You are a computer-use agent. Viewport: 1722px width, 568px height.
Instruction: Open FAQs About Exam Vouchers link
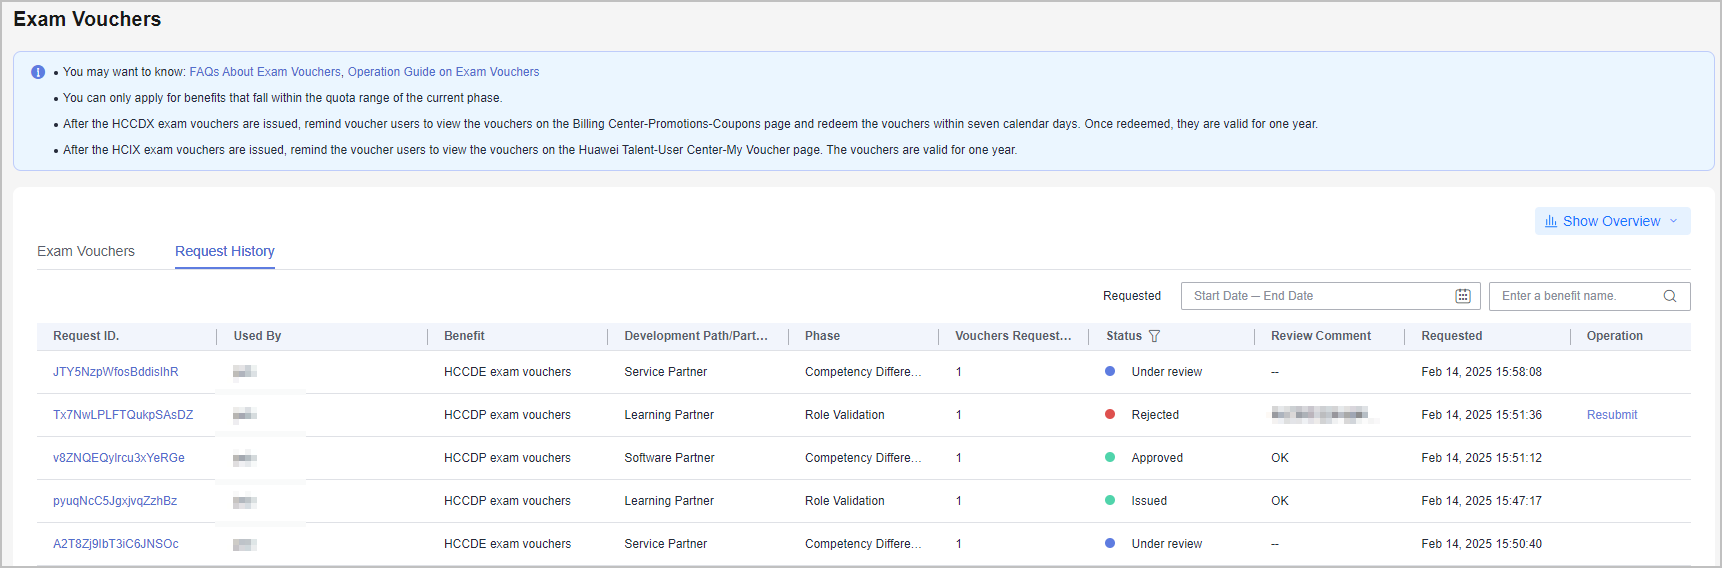tap(265, 72)
